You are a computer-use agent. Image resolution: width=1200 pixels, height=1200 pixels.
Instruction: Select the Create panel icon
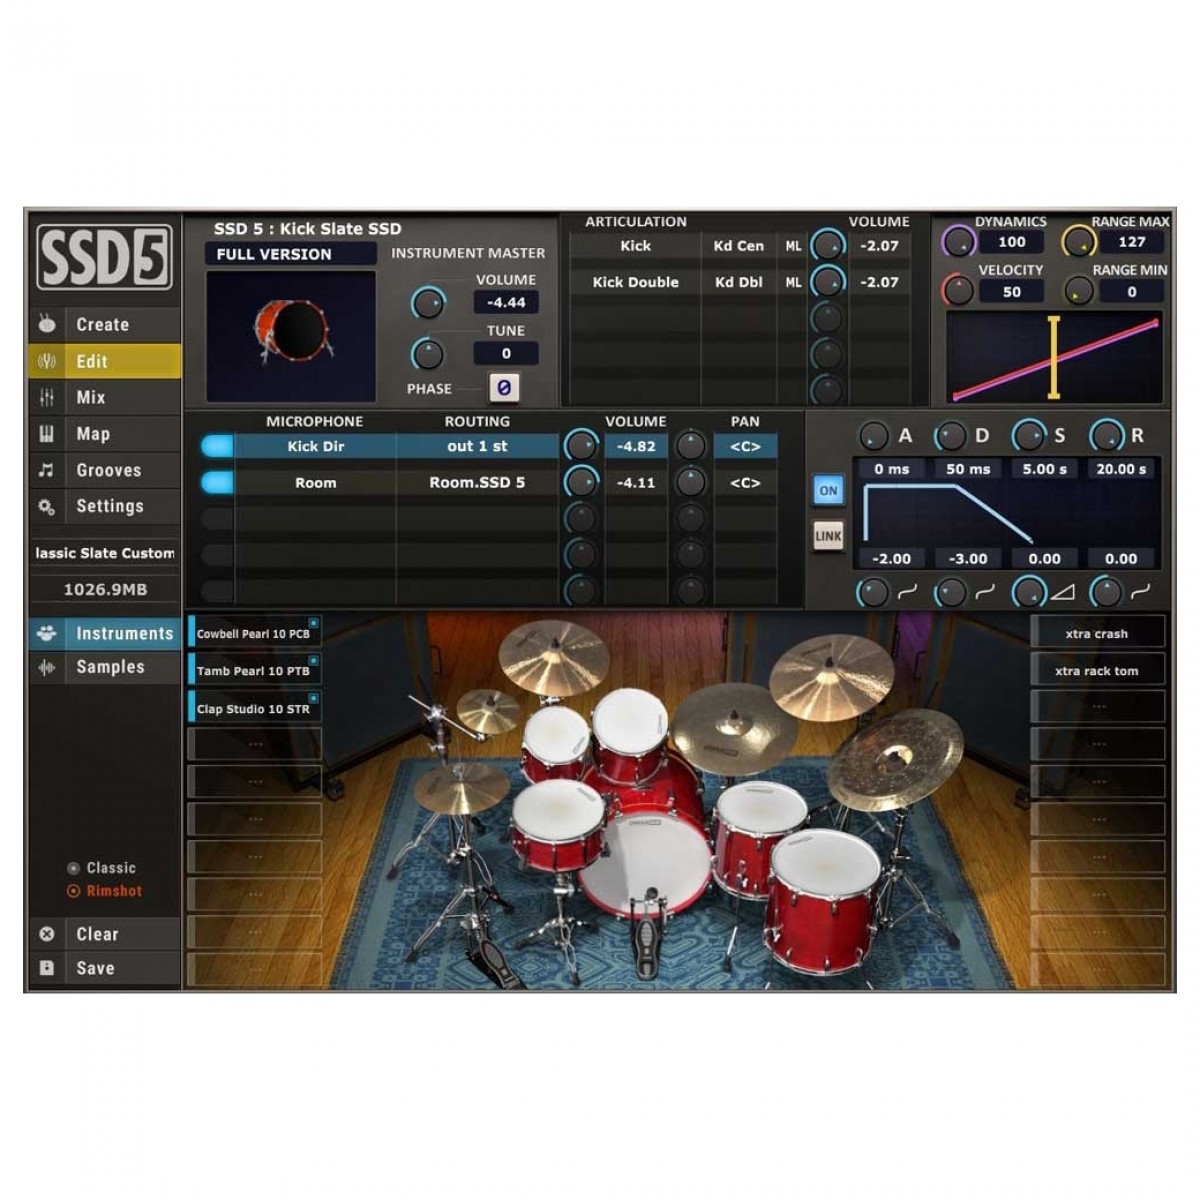click(x=46, y=324)
